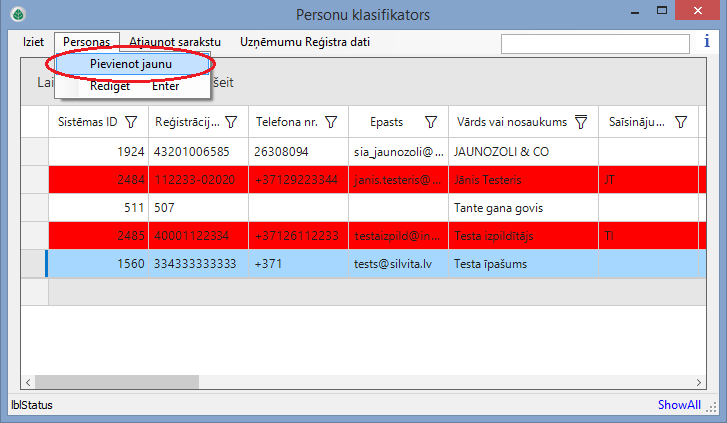Click phone number +37126112233
The width and height of the screenshot is (727, 423).
(299, 236)
